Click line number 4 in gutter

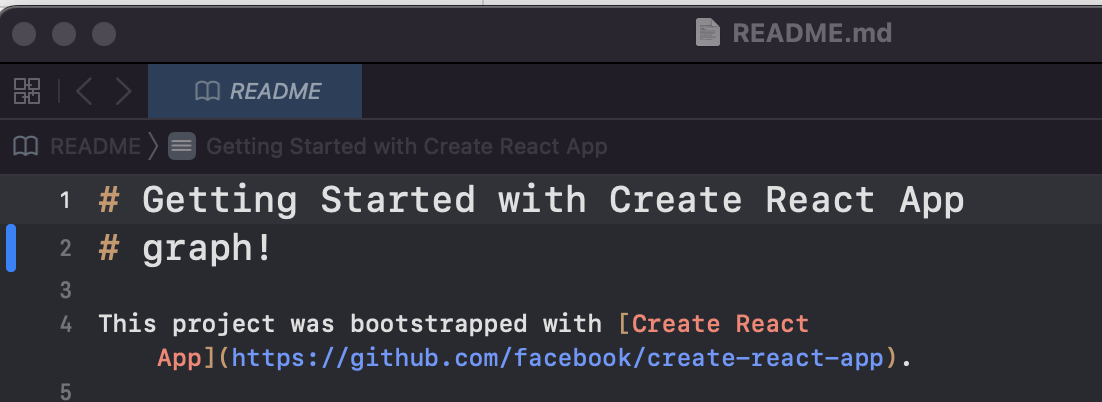click(x=65, y=324)
